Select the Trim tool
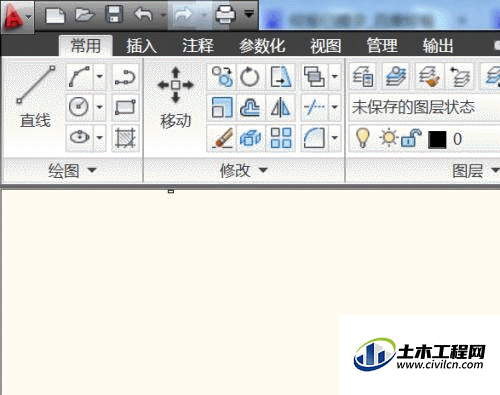Viewport: 500px width, 395px height. coord(314,107)
